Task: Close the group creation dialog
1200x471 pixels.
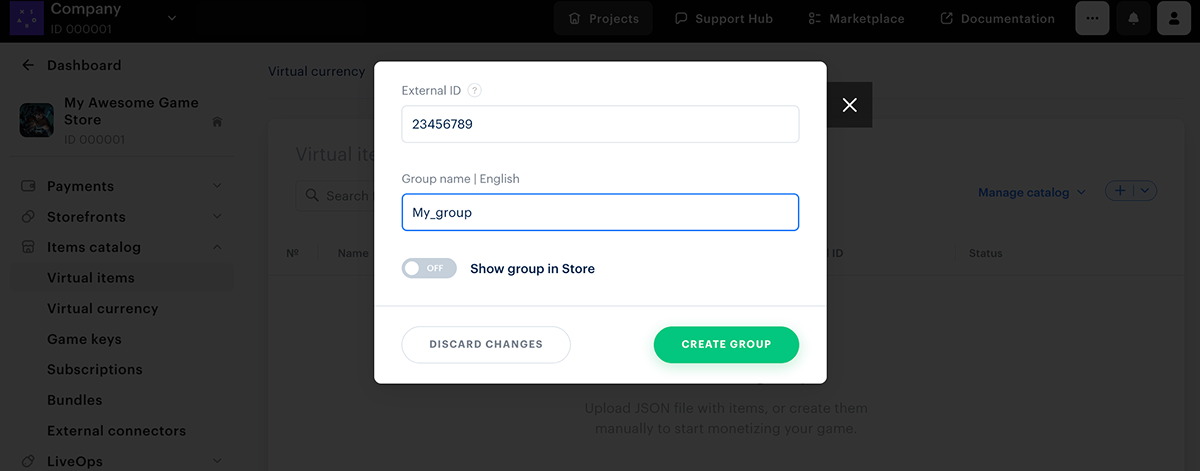Action: [x=850, y=105]
